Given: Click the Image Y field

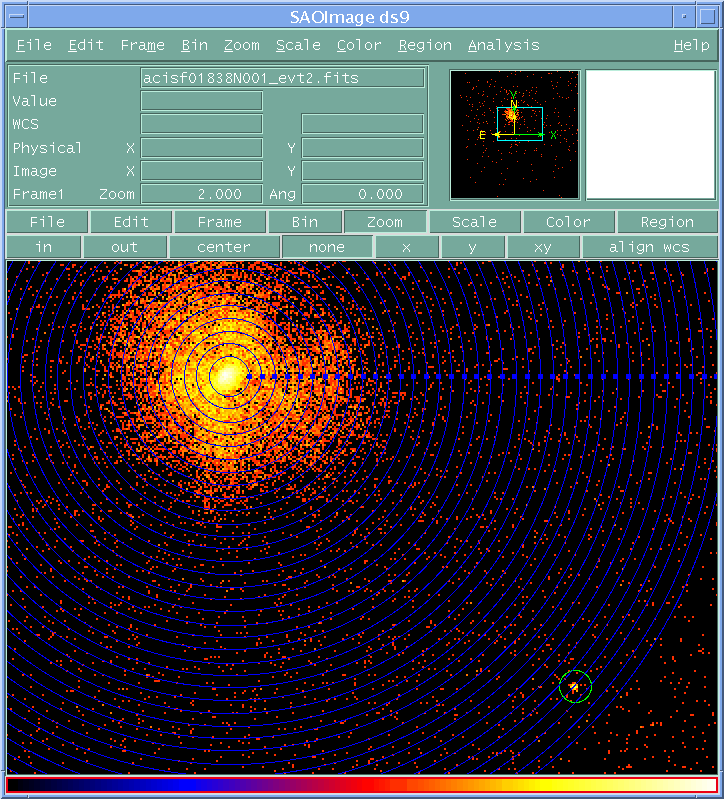Looking at the screenshot, I should 363,171.
